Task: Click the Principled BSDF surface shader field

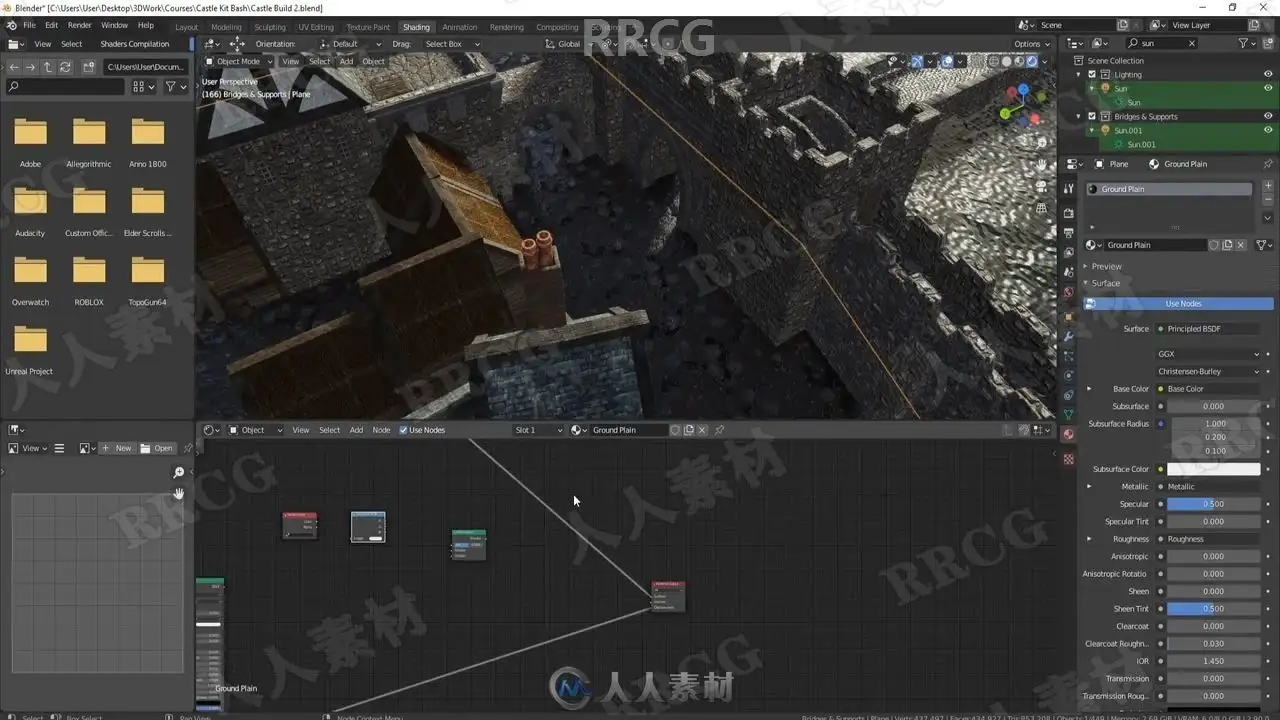Action: point(1208,329)
